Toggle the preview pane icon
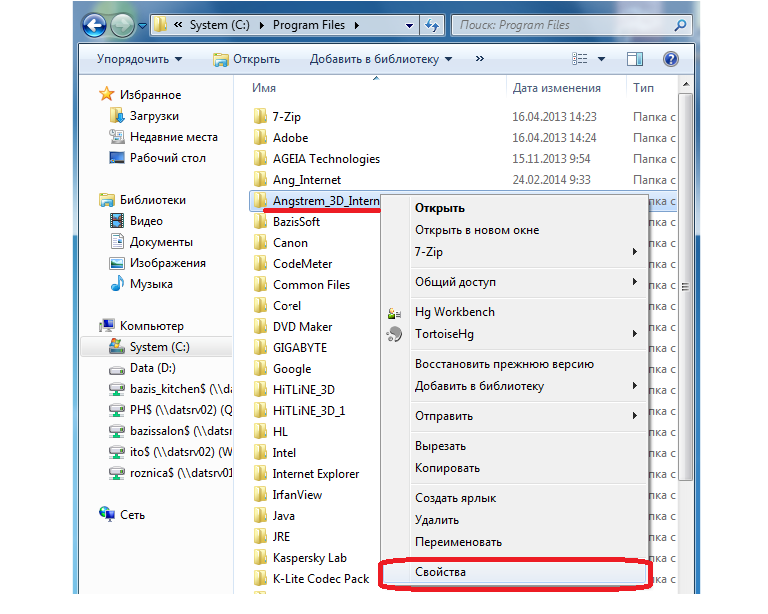This screenshot has height=614, width=768. (635, 59)
